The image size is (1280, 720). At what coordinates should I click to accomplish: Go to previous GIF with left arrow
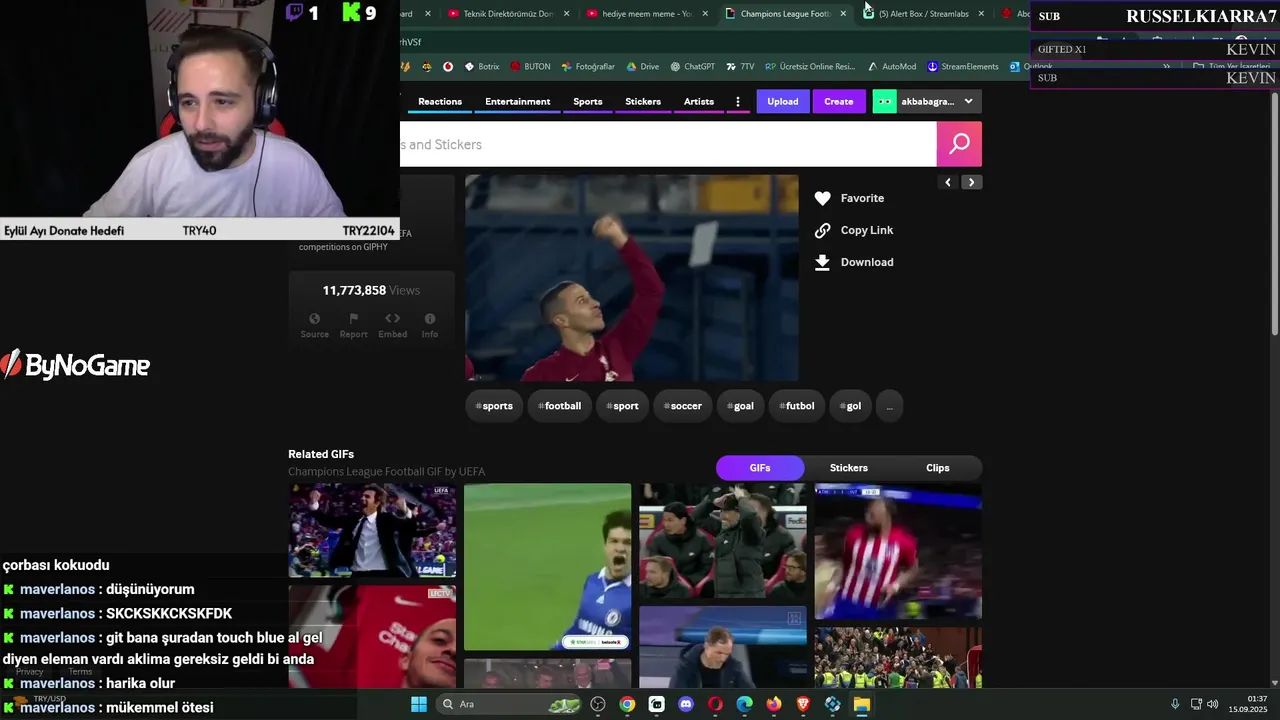point(948,182)
